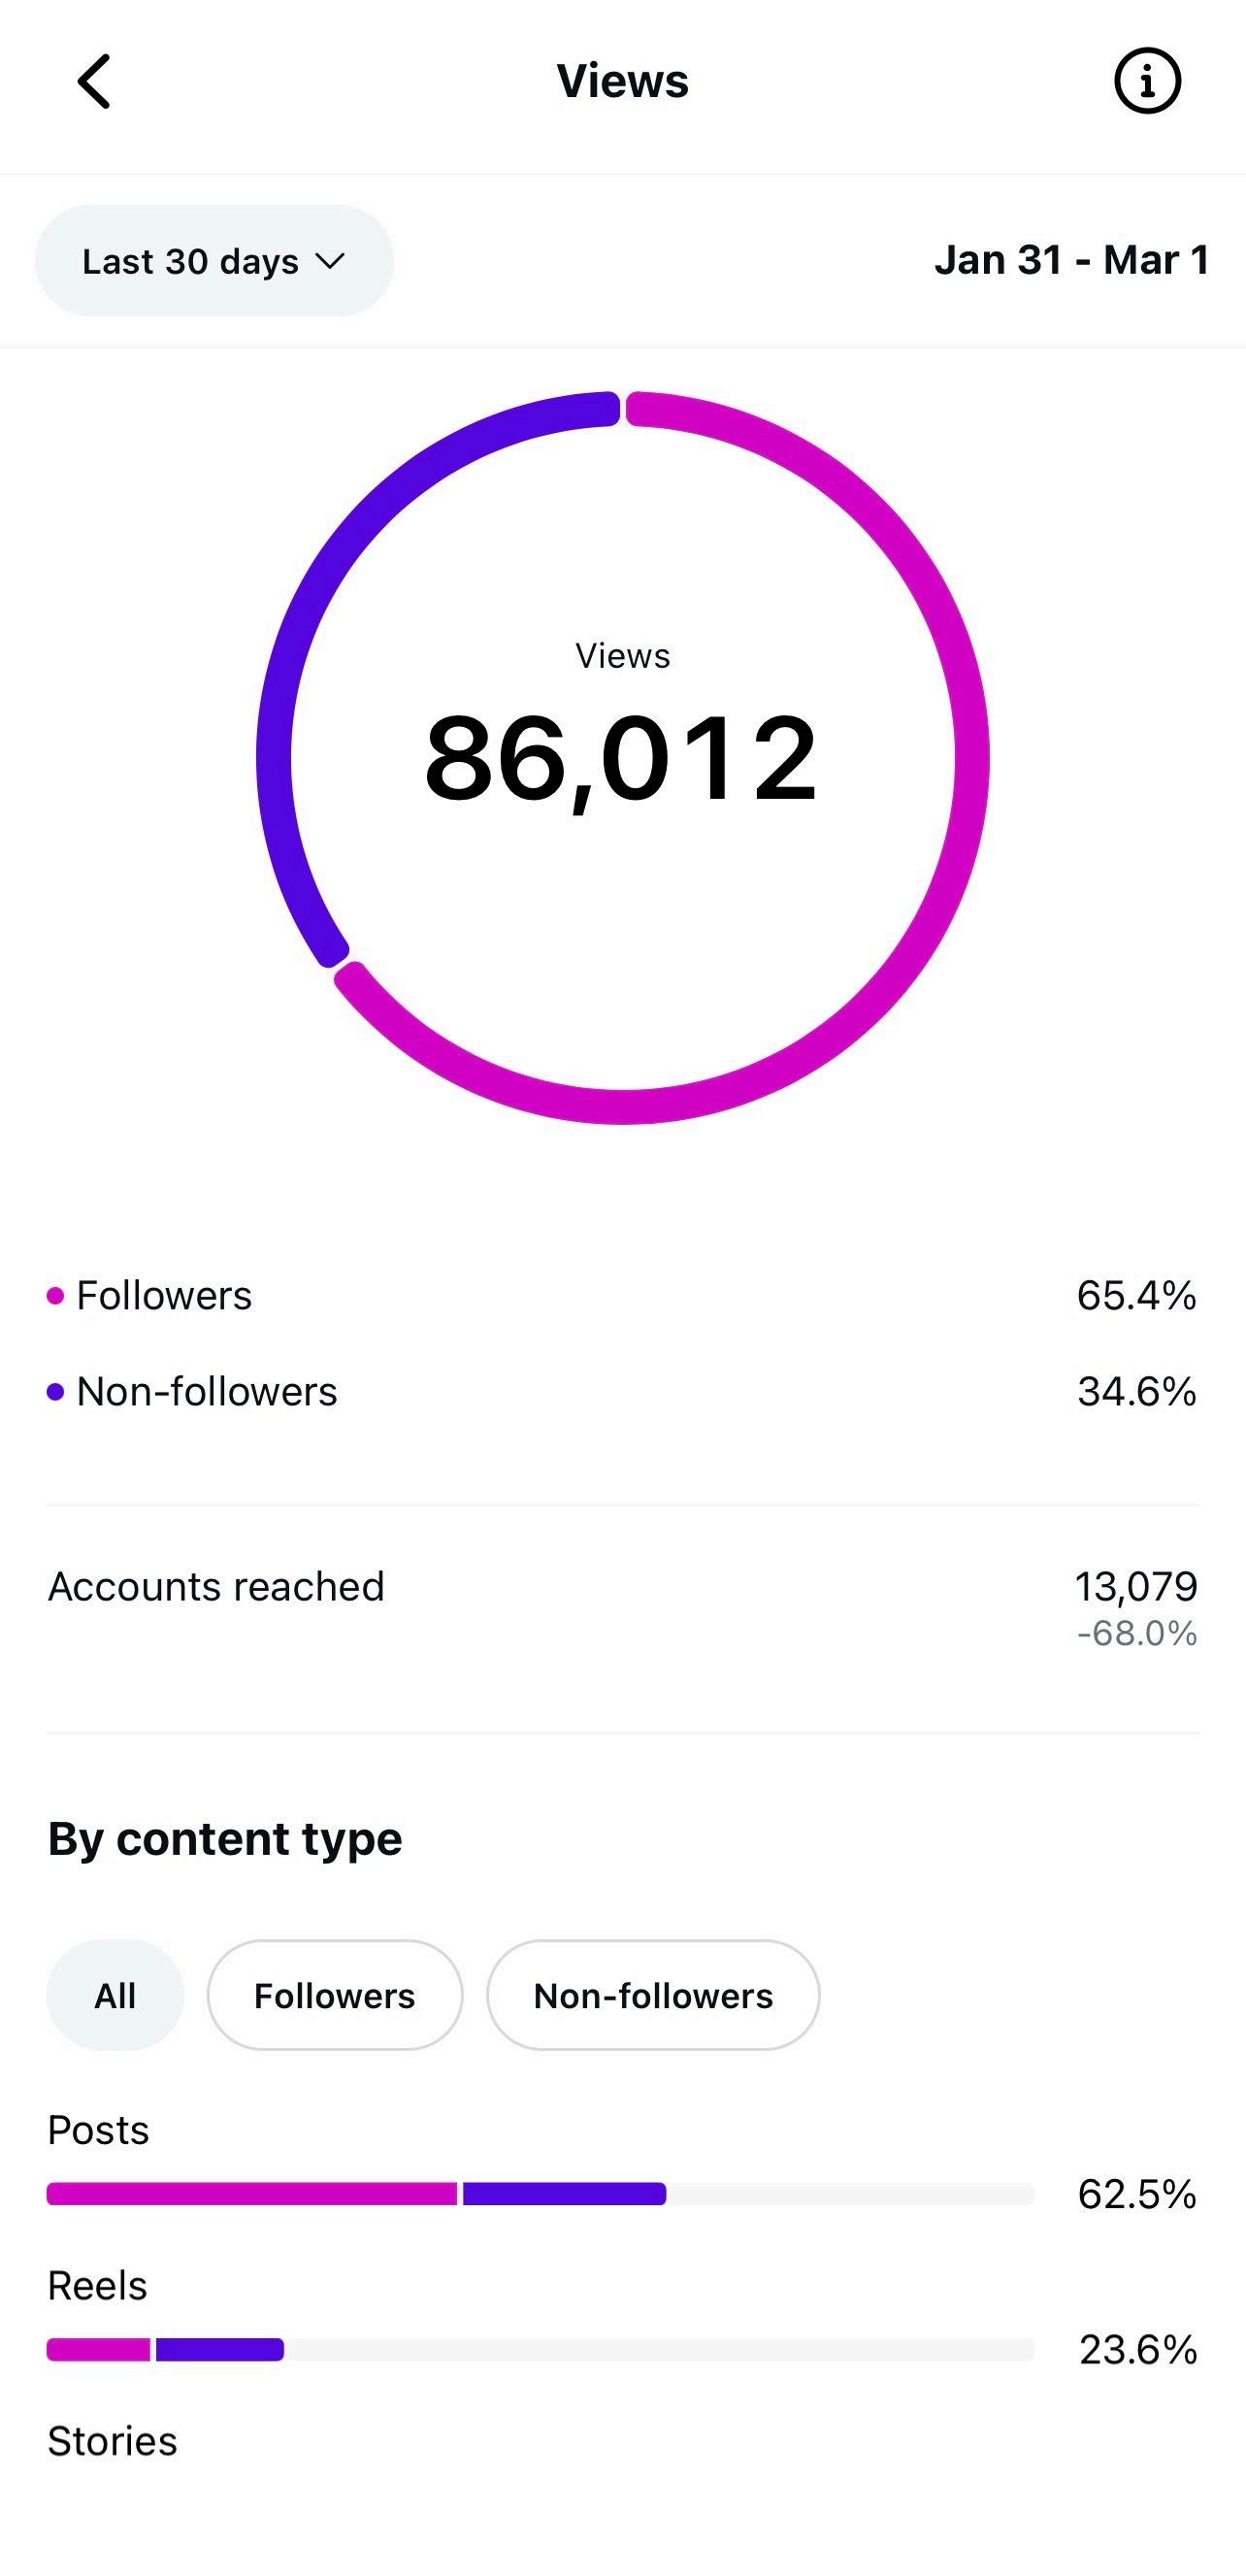Click the chevron beside Last 30 days
1246x2576 pixels.
point(329,261)
